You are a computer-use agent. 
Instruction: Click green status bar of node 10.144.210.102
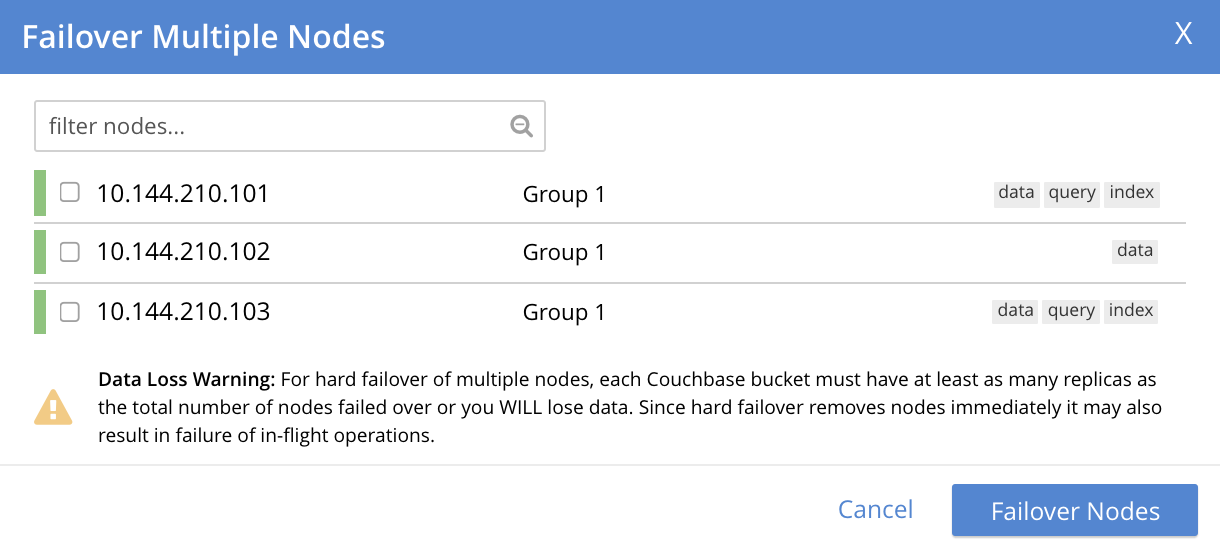coord(40,252)
